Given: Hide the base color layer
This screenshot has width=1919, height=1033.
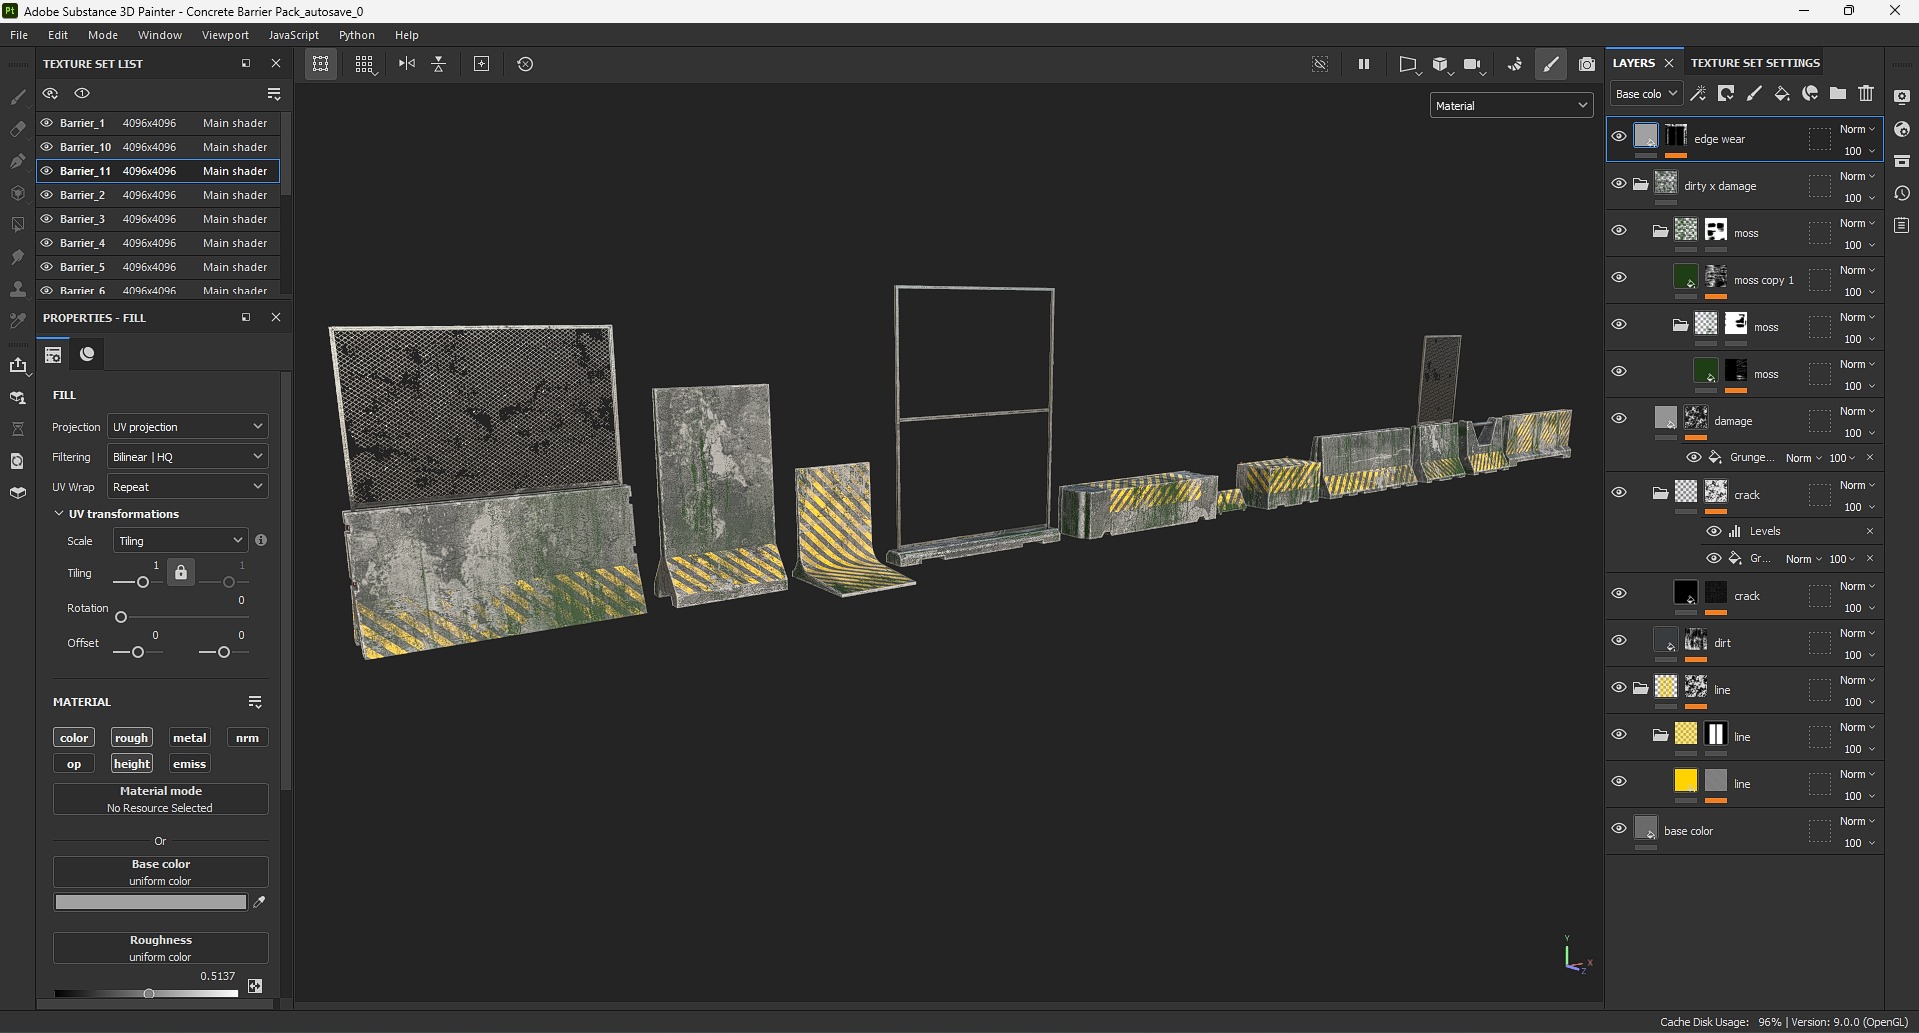Looking at the screenshot, I should click(x=1618, y=828).
